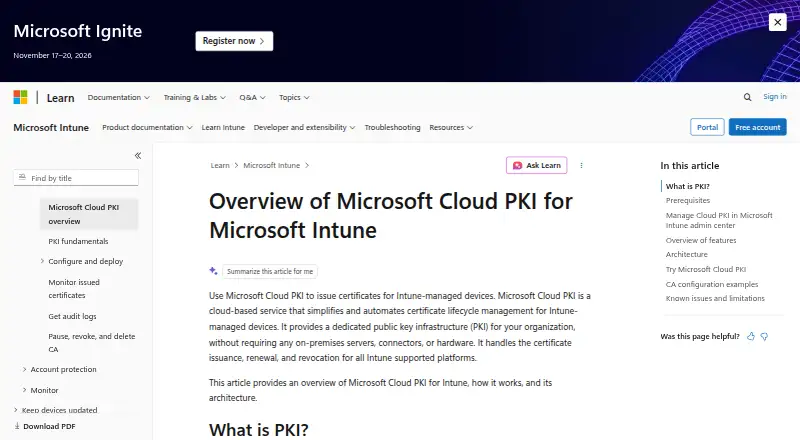Expand Product documentation menu

[x=147, y=128]
